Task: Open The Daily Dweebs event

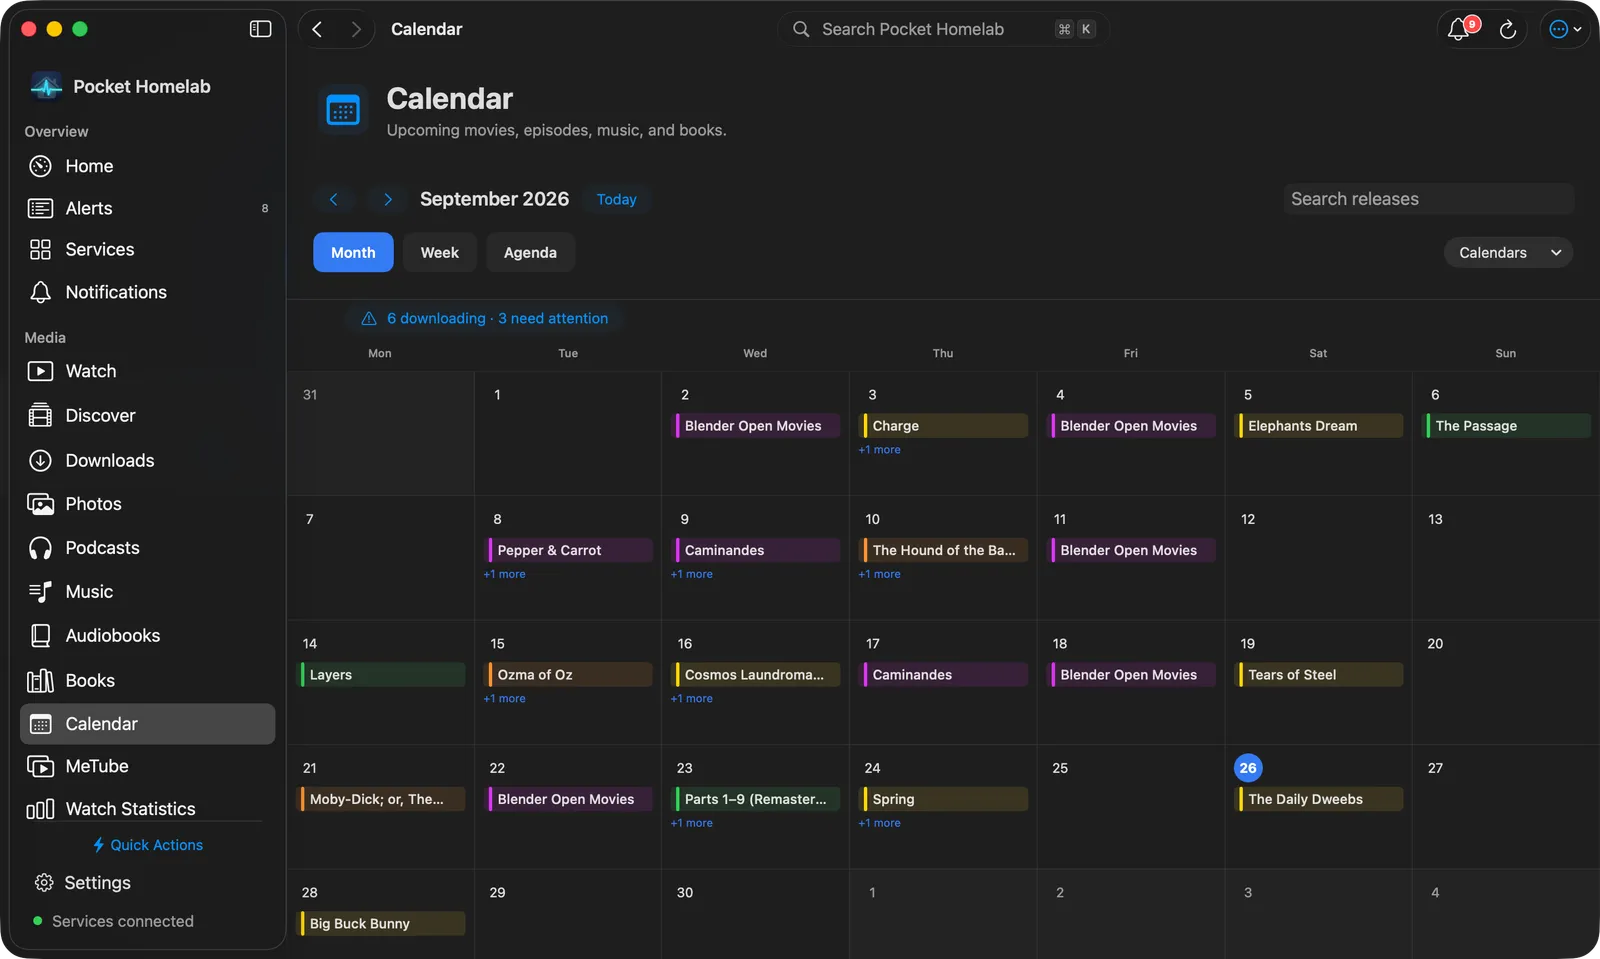Action: click(1320, 799)
